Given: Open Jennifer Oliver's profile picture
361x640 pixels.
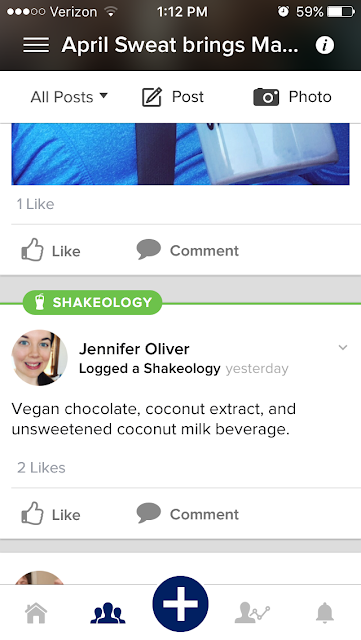Looking at the screenshot, I should 39,358.
